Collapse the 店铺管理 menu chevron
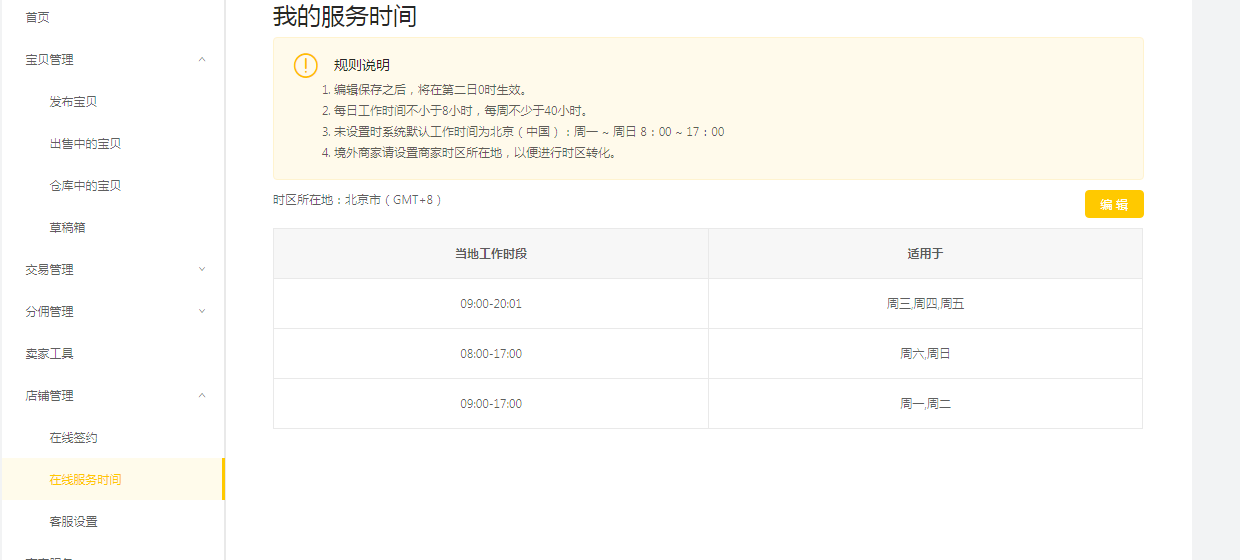This screenshot has width=1240, height=560. (202, 396)
